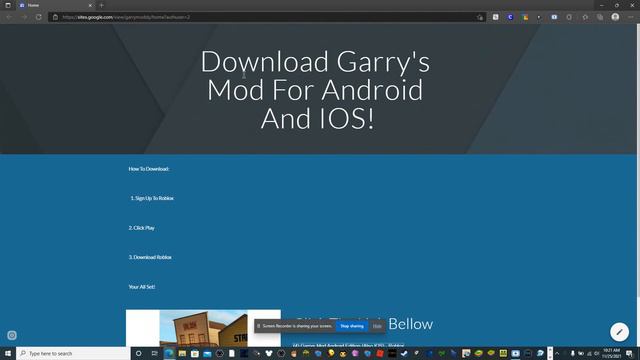Open Steam from the taskbar
Image resolution: width=640 pixels, height=360 pixels.
pos(404,353)
